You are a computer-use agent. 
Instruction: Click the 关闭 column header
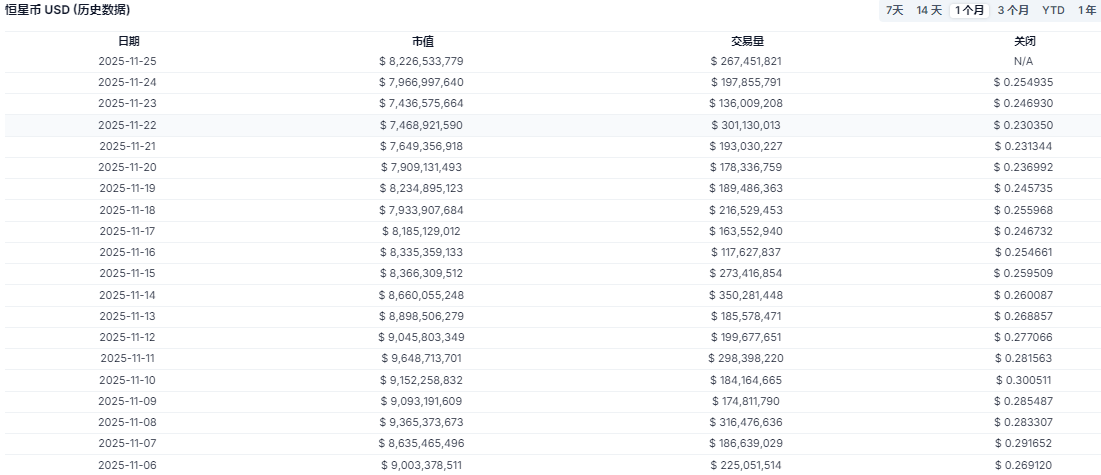pos(1024,41)
